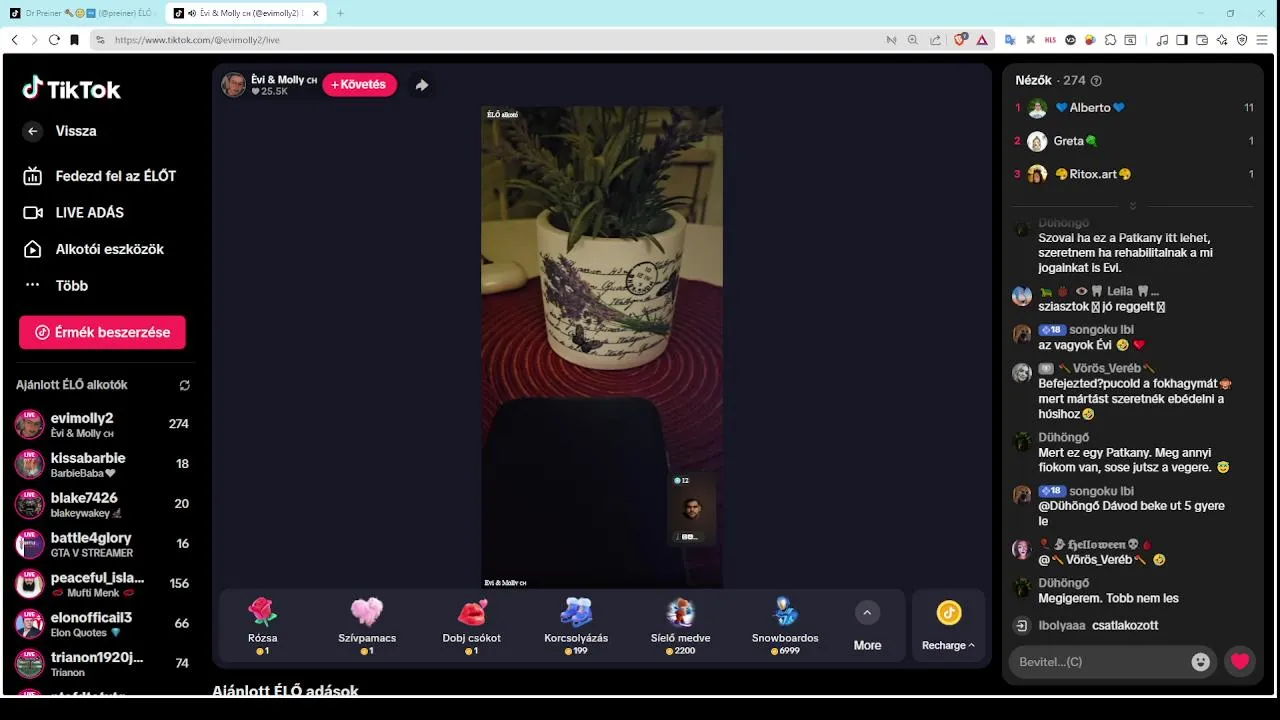Expand the top viewers list chevron
Screen dimensions: 1280x720
[1132, 206]
